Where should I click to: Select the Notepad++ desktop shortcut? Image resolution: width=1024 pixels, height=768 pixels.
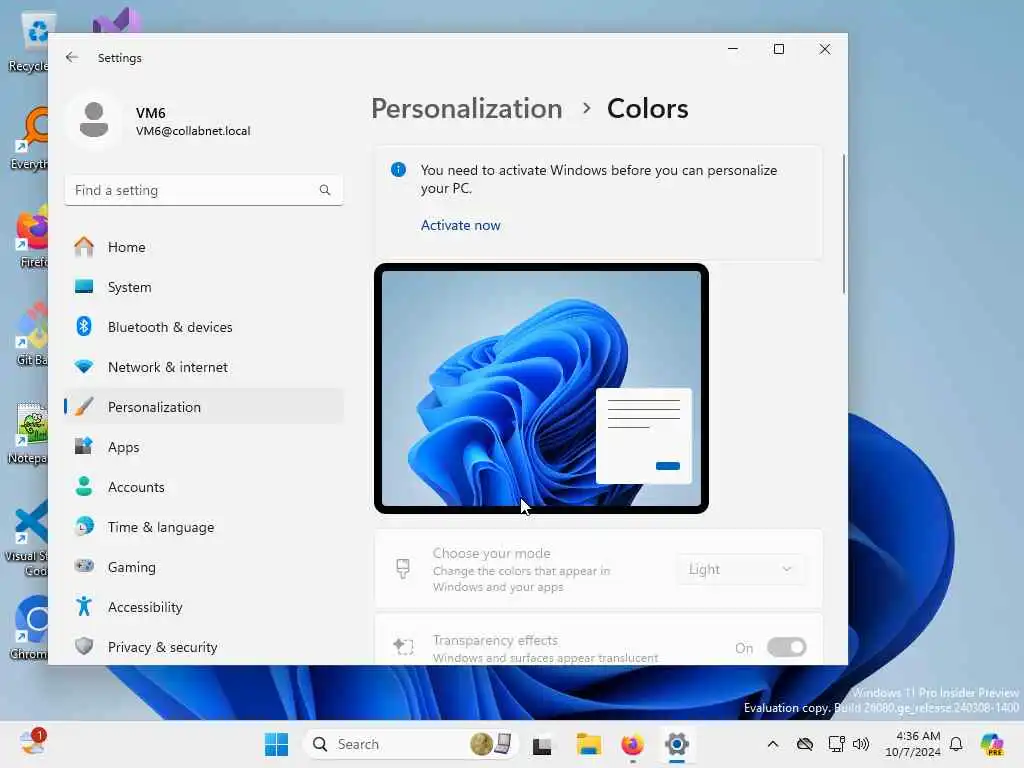pyautogui.click(x=27, y=434)
